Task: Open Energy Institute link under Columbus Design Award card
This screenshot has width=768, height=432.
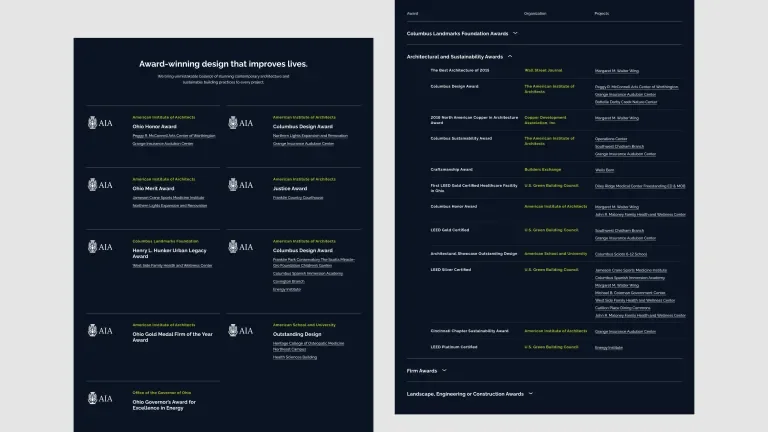Action: [287, 289]
